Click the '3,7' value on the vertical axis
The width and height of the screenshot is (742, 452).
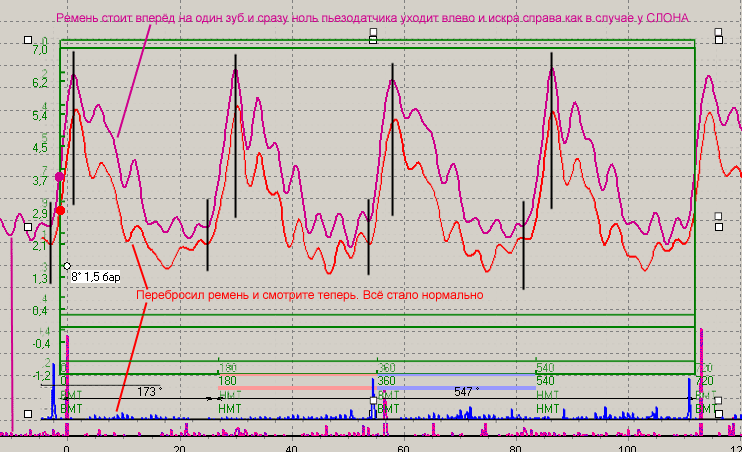point(40,181)
